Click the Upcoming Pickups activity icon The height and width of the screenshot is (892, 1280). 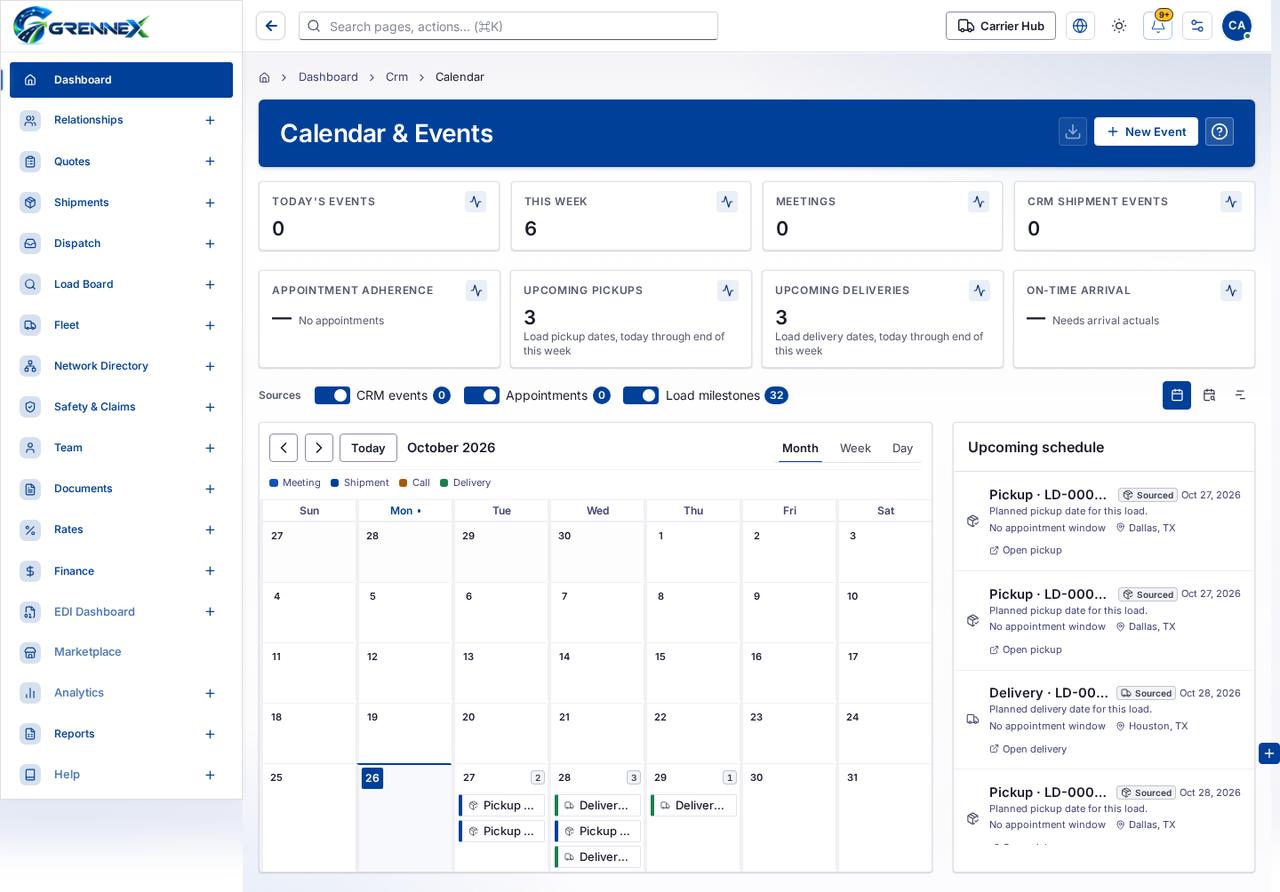(728, 291)
